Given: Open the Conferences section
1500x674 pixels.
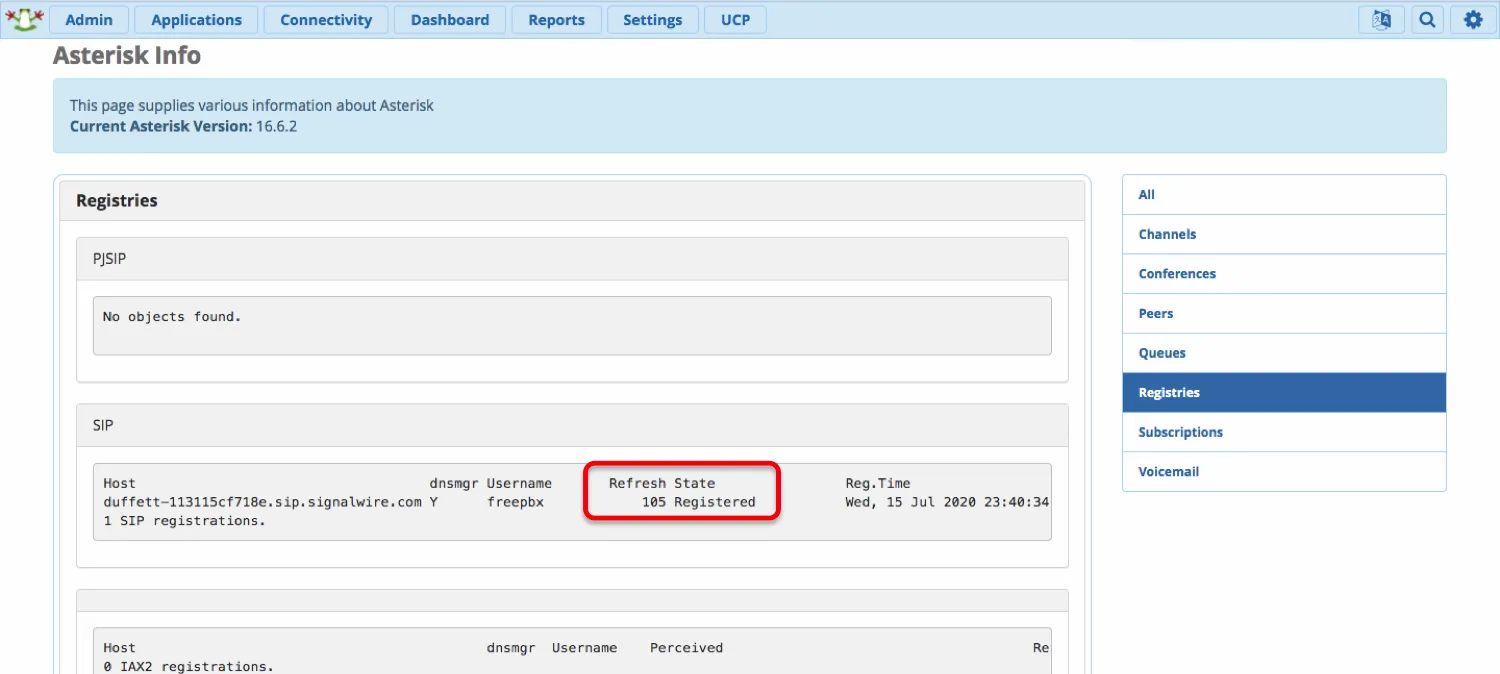Looking at the screenshot, I should [1177, 273].
